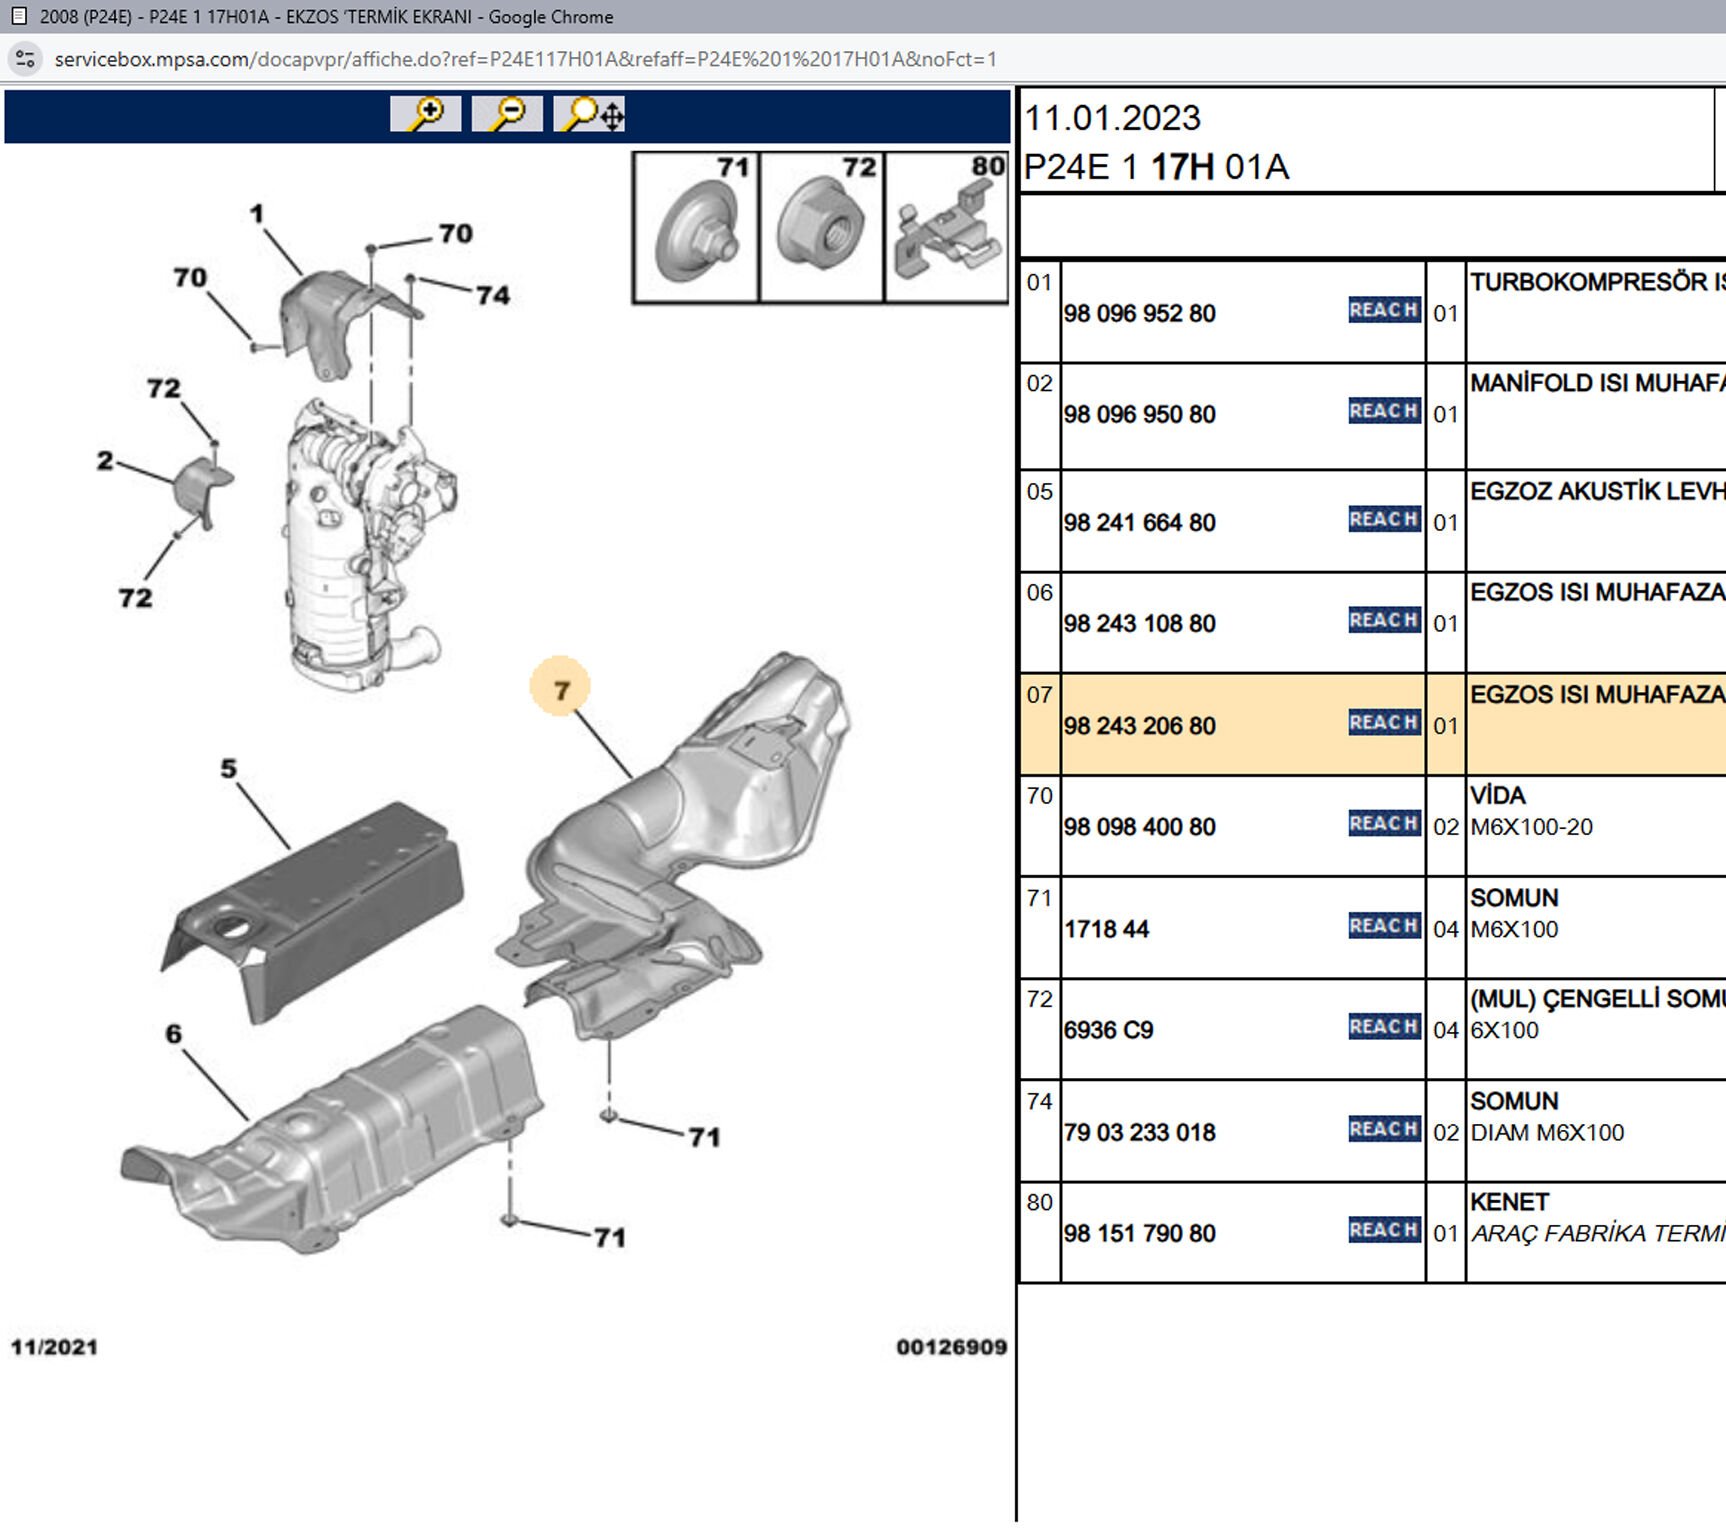This screenshot has width=1726, height=1536.
Task: Select the zoom and pan tool icon
Action: [x=590, y=114]
